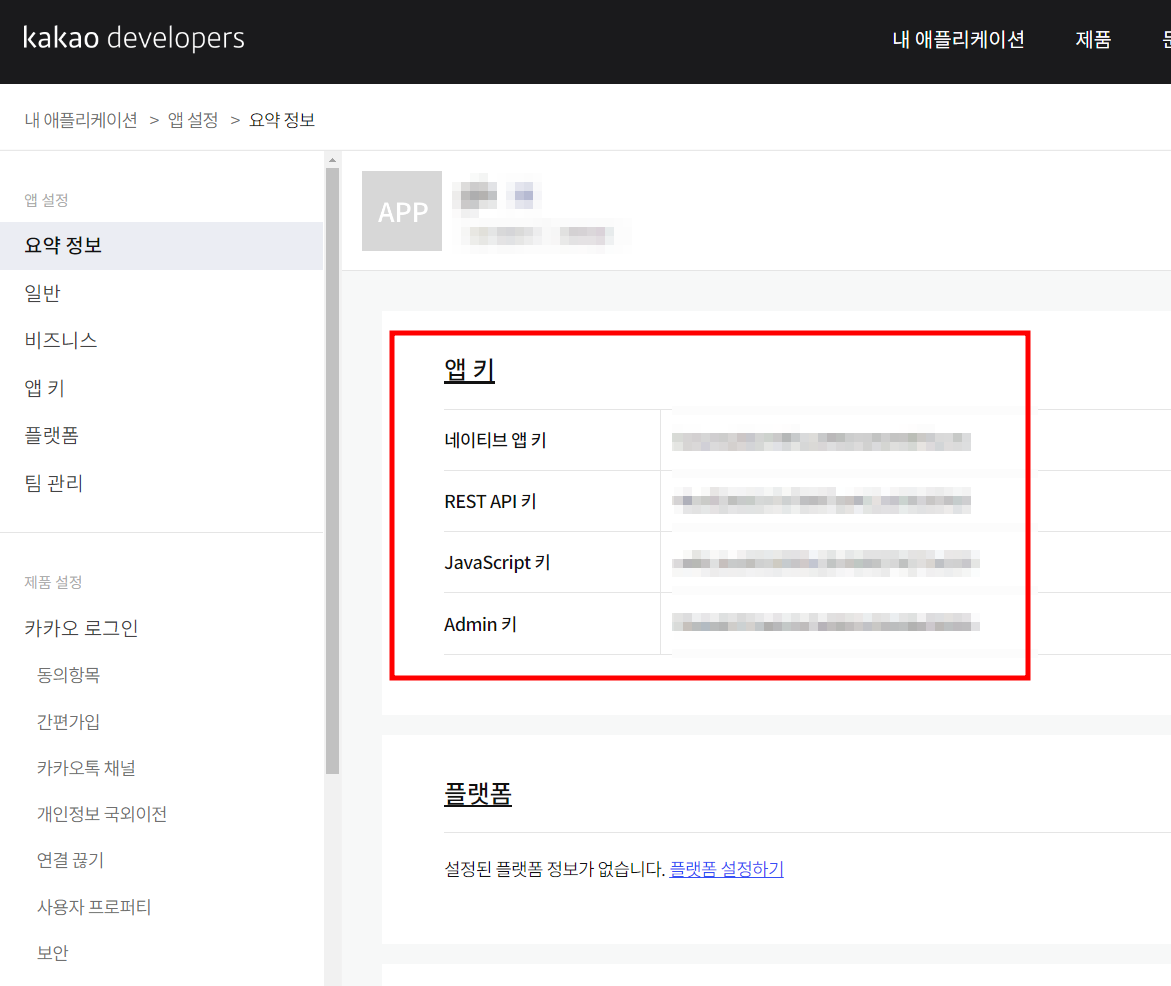The height and width of the screenshot is (986, 1171).
Task: Click the sidebar vertical scrollbar thumb
Action: 332,471
